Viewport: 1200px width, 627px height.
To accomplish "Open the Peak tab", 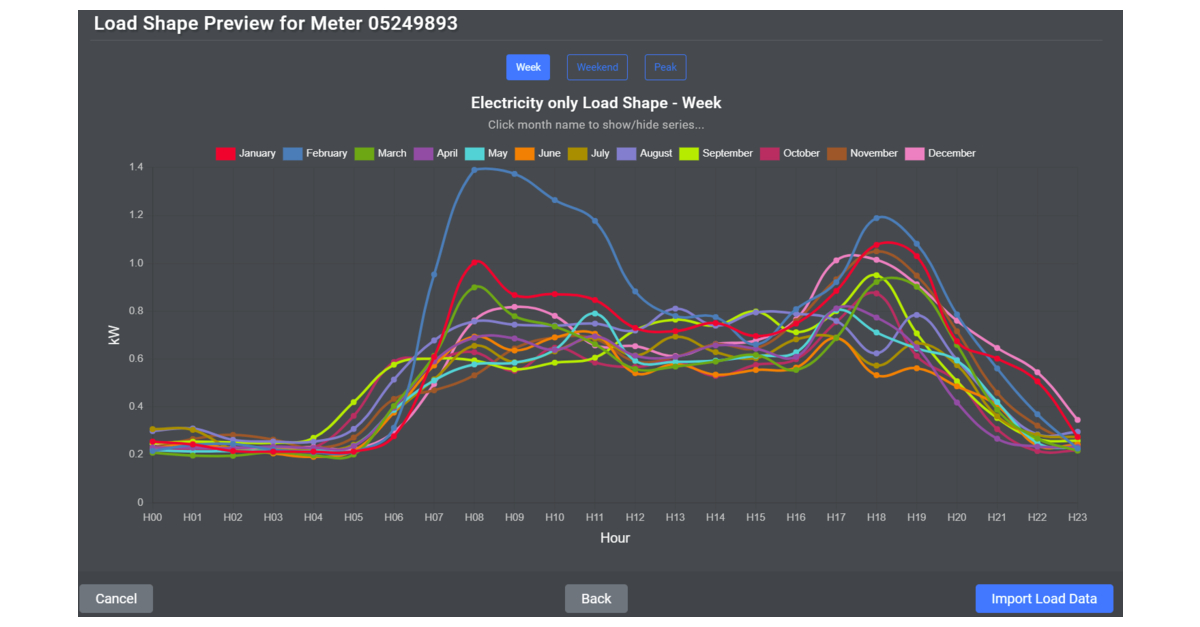I will point(665,67).
